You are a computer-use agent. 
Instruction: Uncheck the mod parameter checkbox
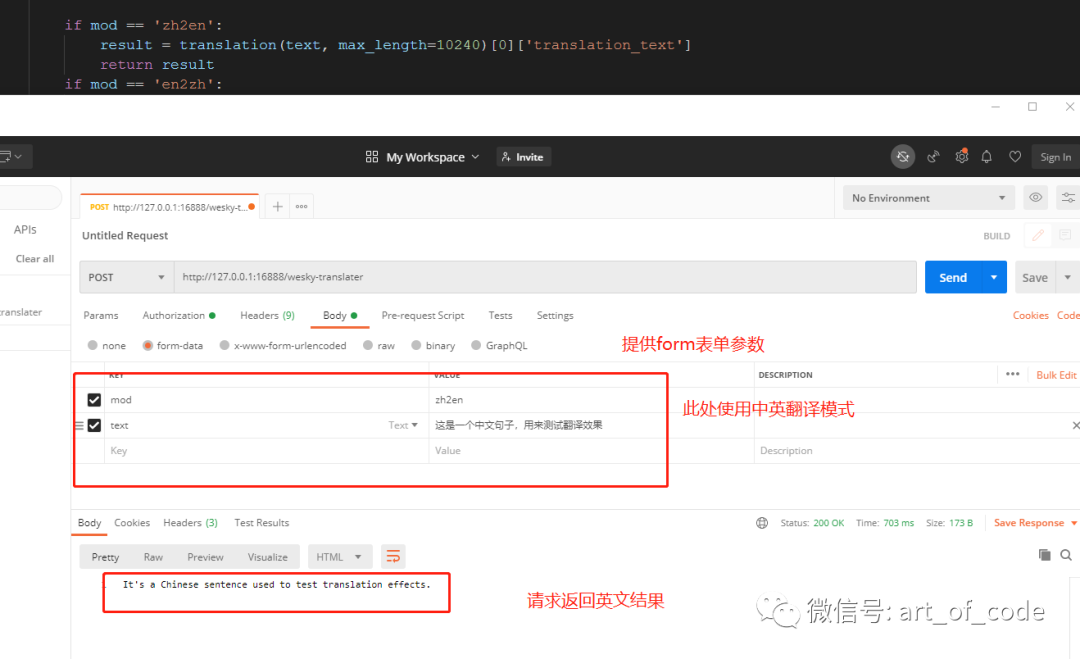click(94, 400)
